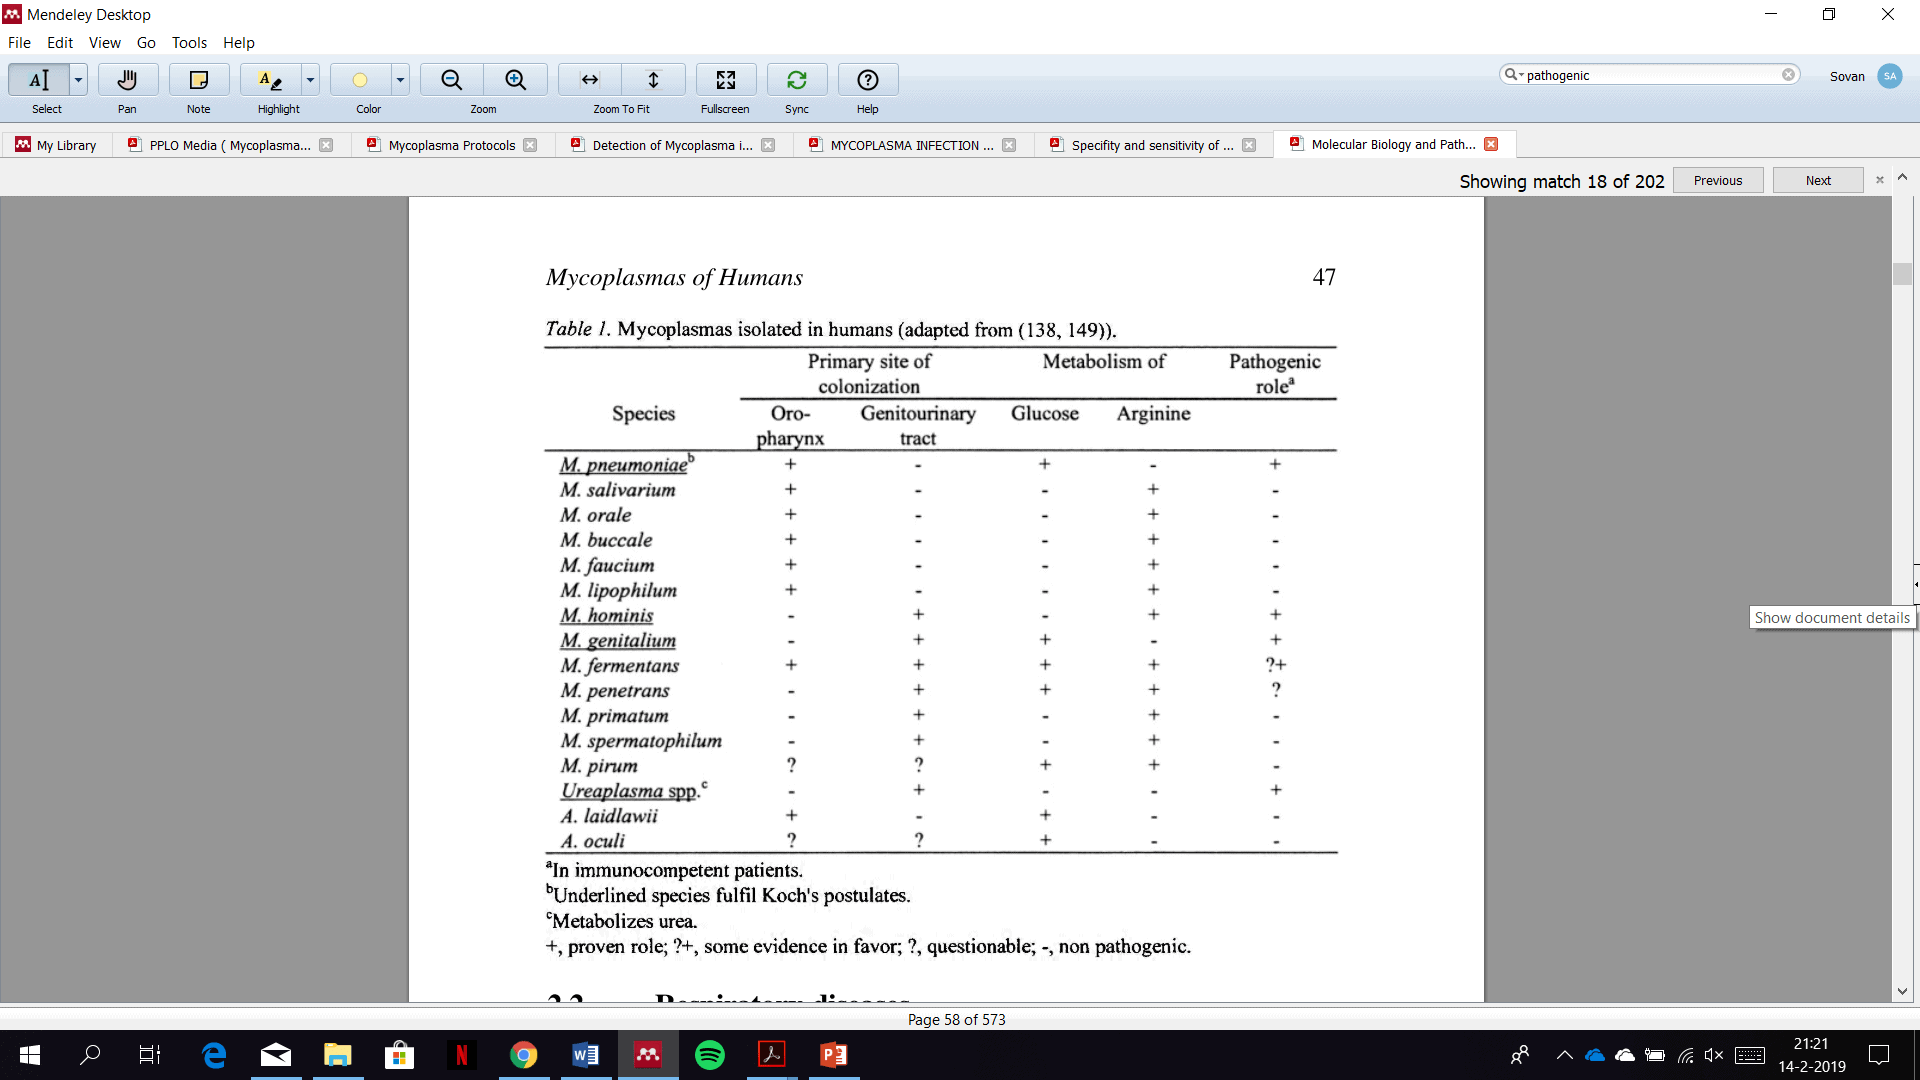The height and width of the screenshot is (1080, 1920).
Task: Select the text Select tool
Action: click(x=39, y=80)
